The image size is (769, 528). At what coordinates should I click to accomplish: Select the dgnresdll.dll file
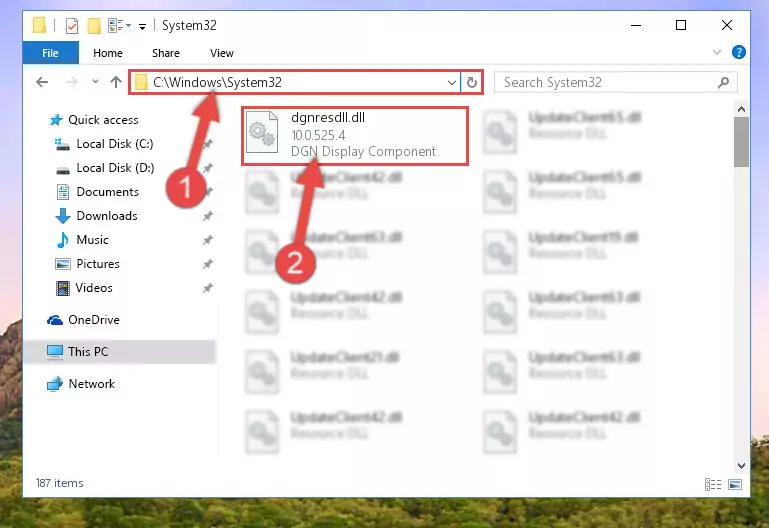click(x=355, y=135)
